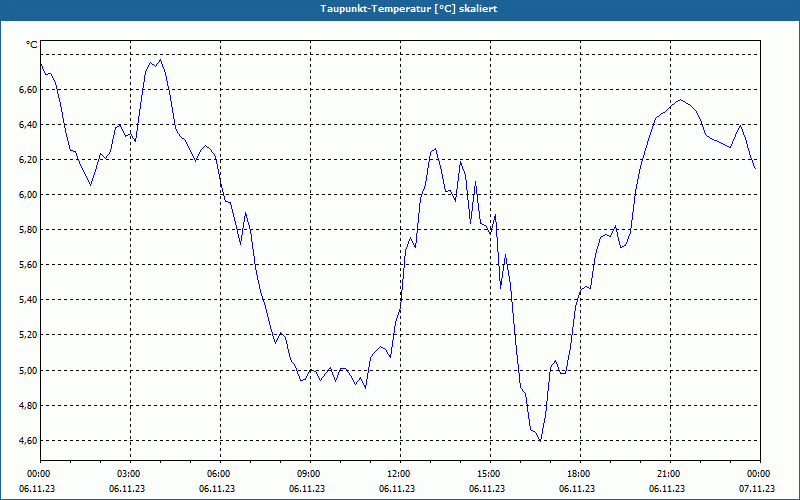Click the 5,40 y-axis value

pyautogui.click(x=28, y=300)
